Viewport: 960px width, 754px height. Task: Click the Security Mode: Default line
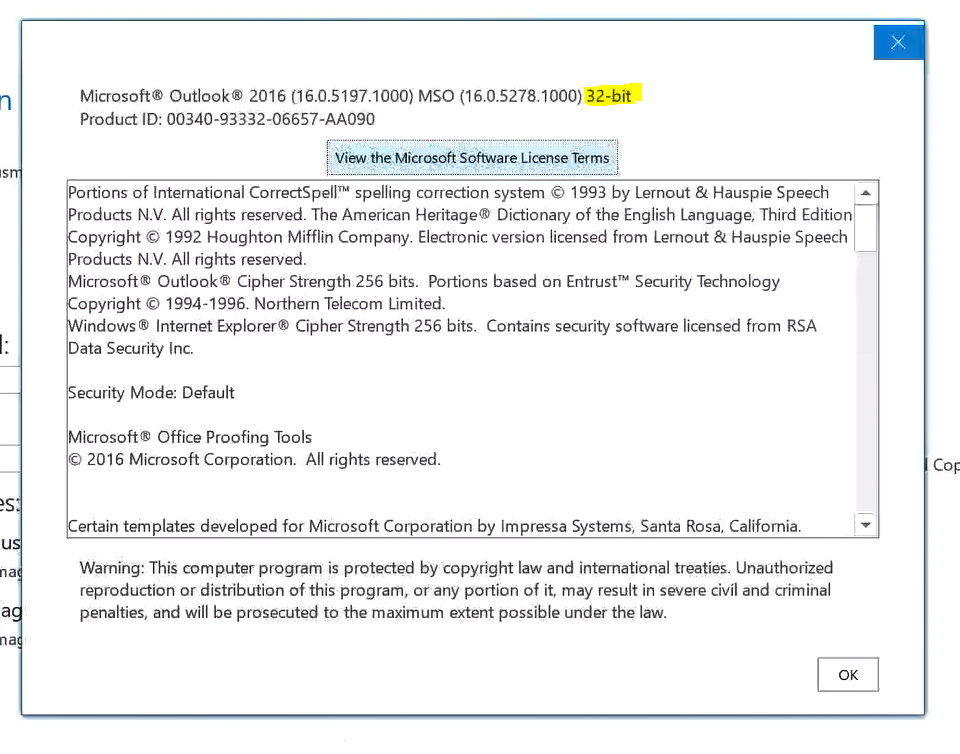(x=151, y=392)
